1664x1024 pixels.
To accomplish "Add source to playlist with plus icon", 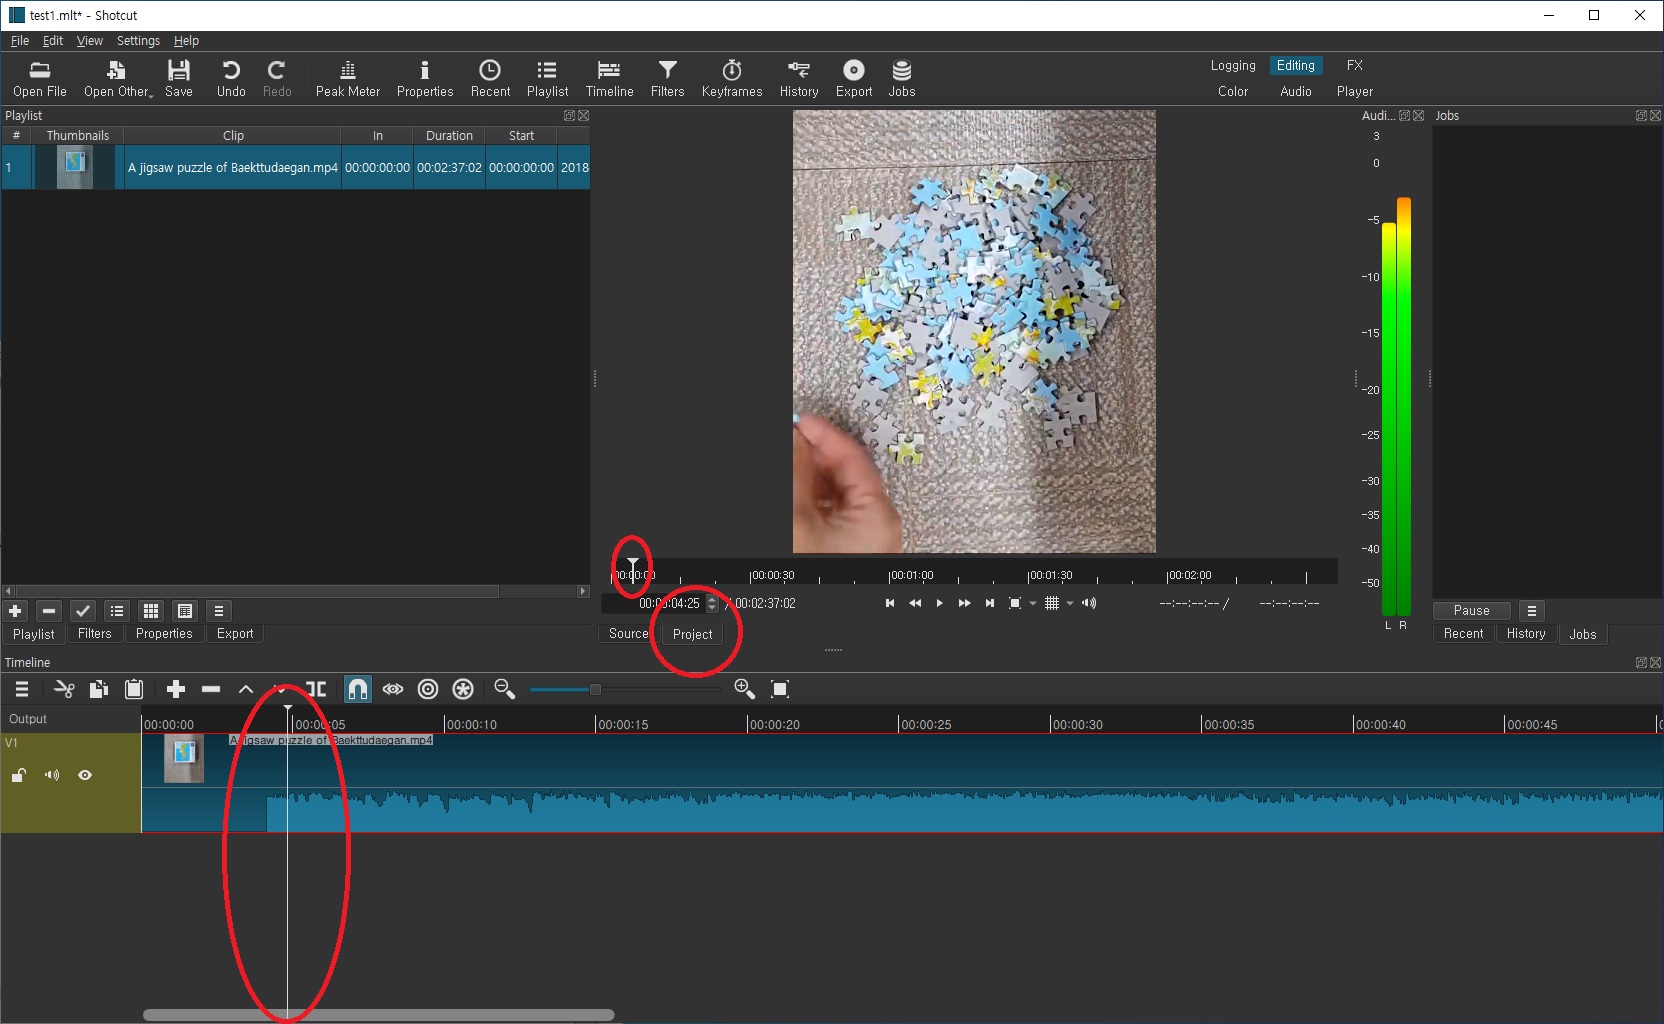I will [15, 611].
